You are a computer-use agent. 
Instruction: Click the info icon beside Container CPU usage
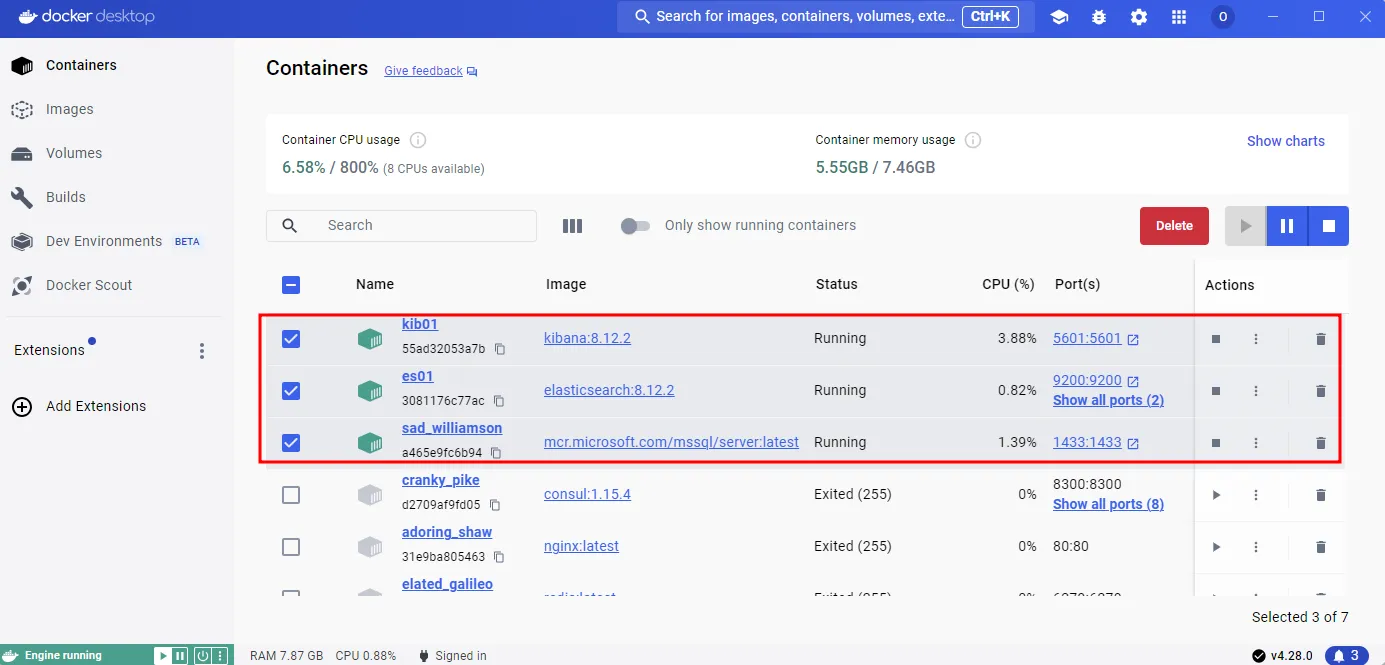[x=418, y=140]
